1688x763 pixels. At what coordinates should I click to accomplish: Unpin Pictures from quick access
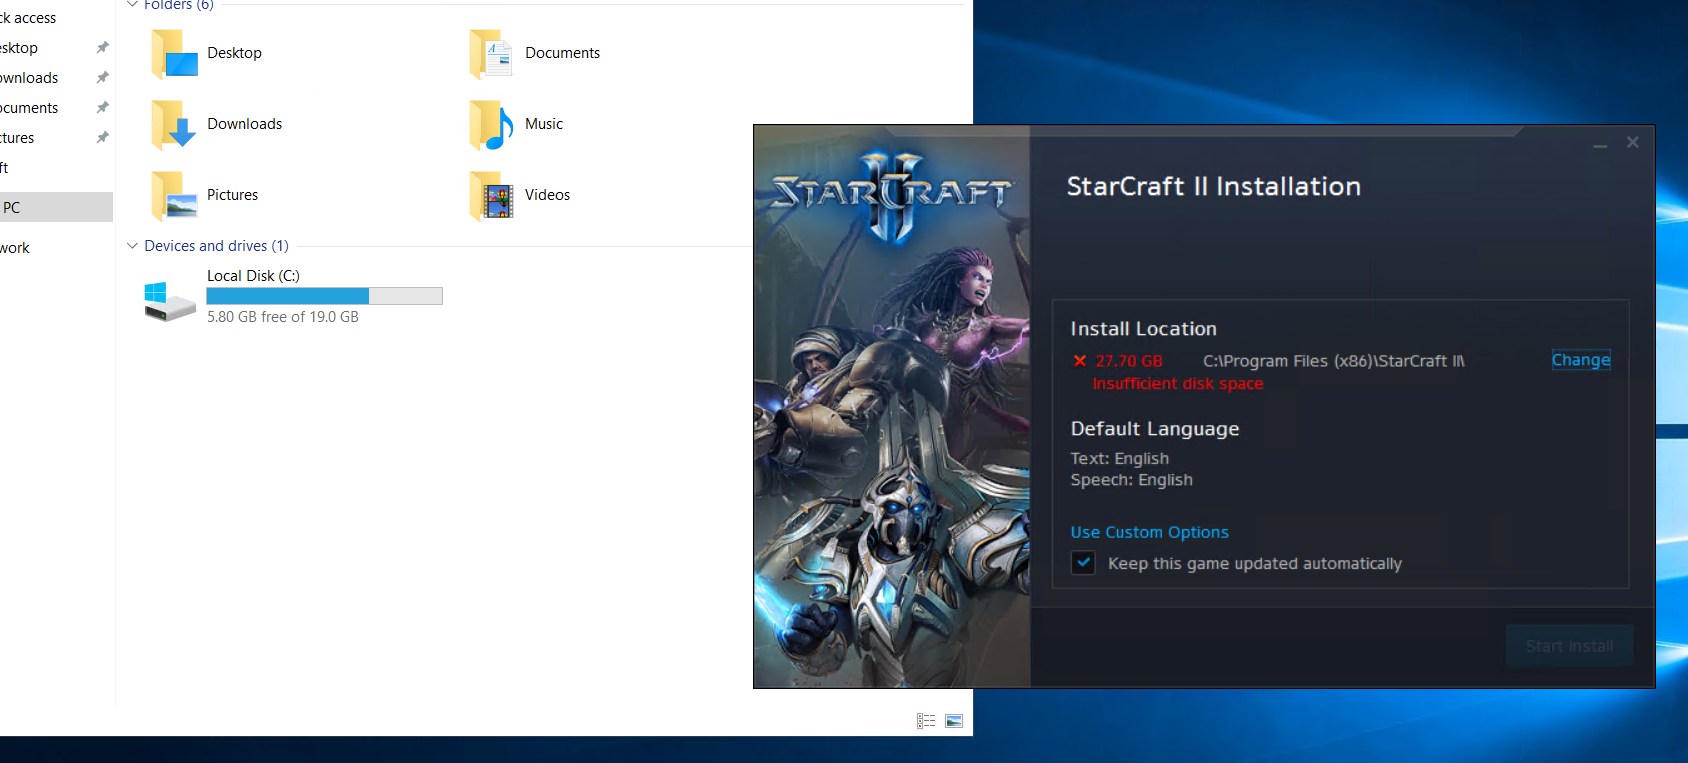pyautogui.click(x=102, y=138)
